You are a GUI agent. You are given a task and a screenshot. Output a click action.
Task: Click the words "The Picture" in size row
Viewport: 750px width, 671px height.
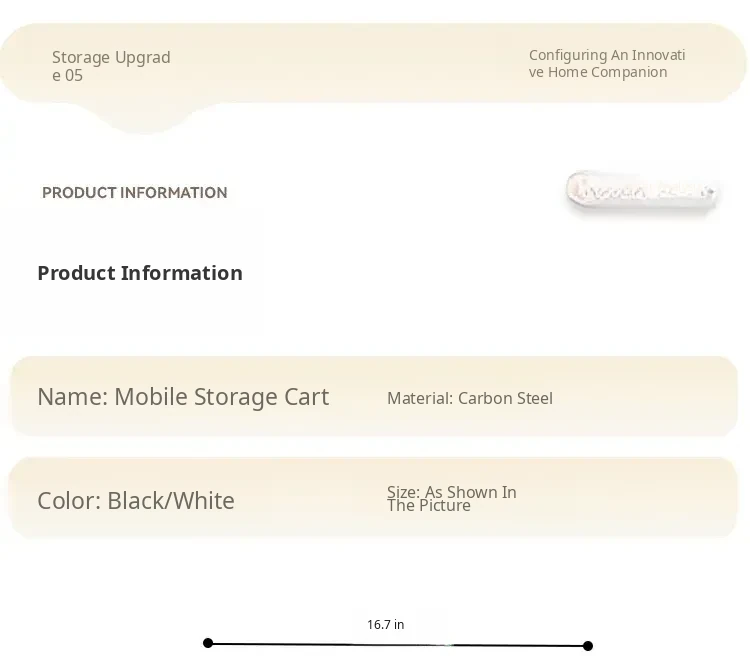tap(429, 506)
